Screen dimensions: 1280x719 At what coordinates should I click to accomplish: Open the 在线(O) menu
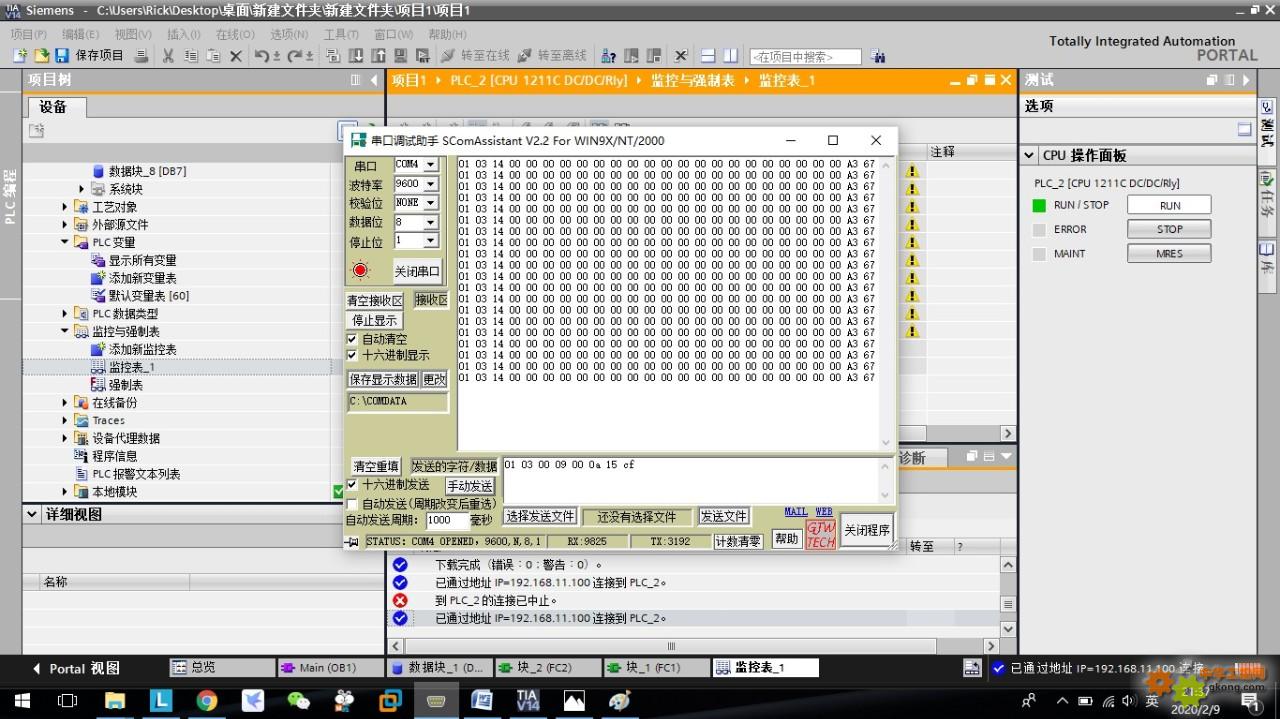(x=236, y=34)
